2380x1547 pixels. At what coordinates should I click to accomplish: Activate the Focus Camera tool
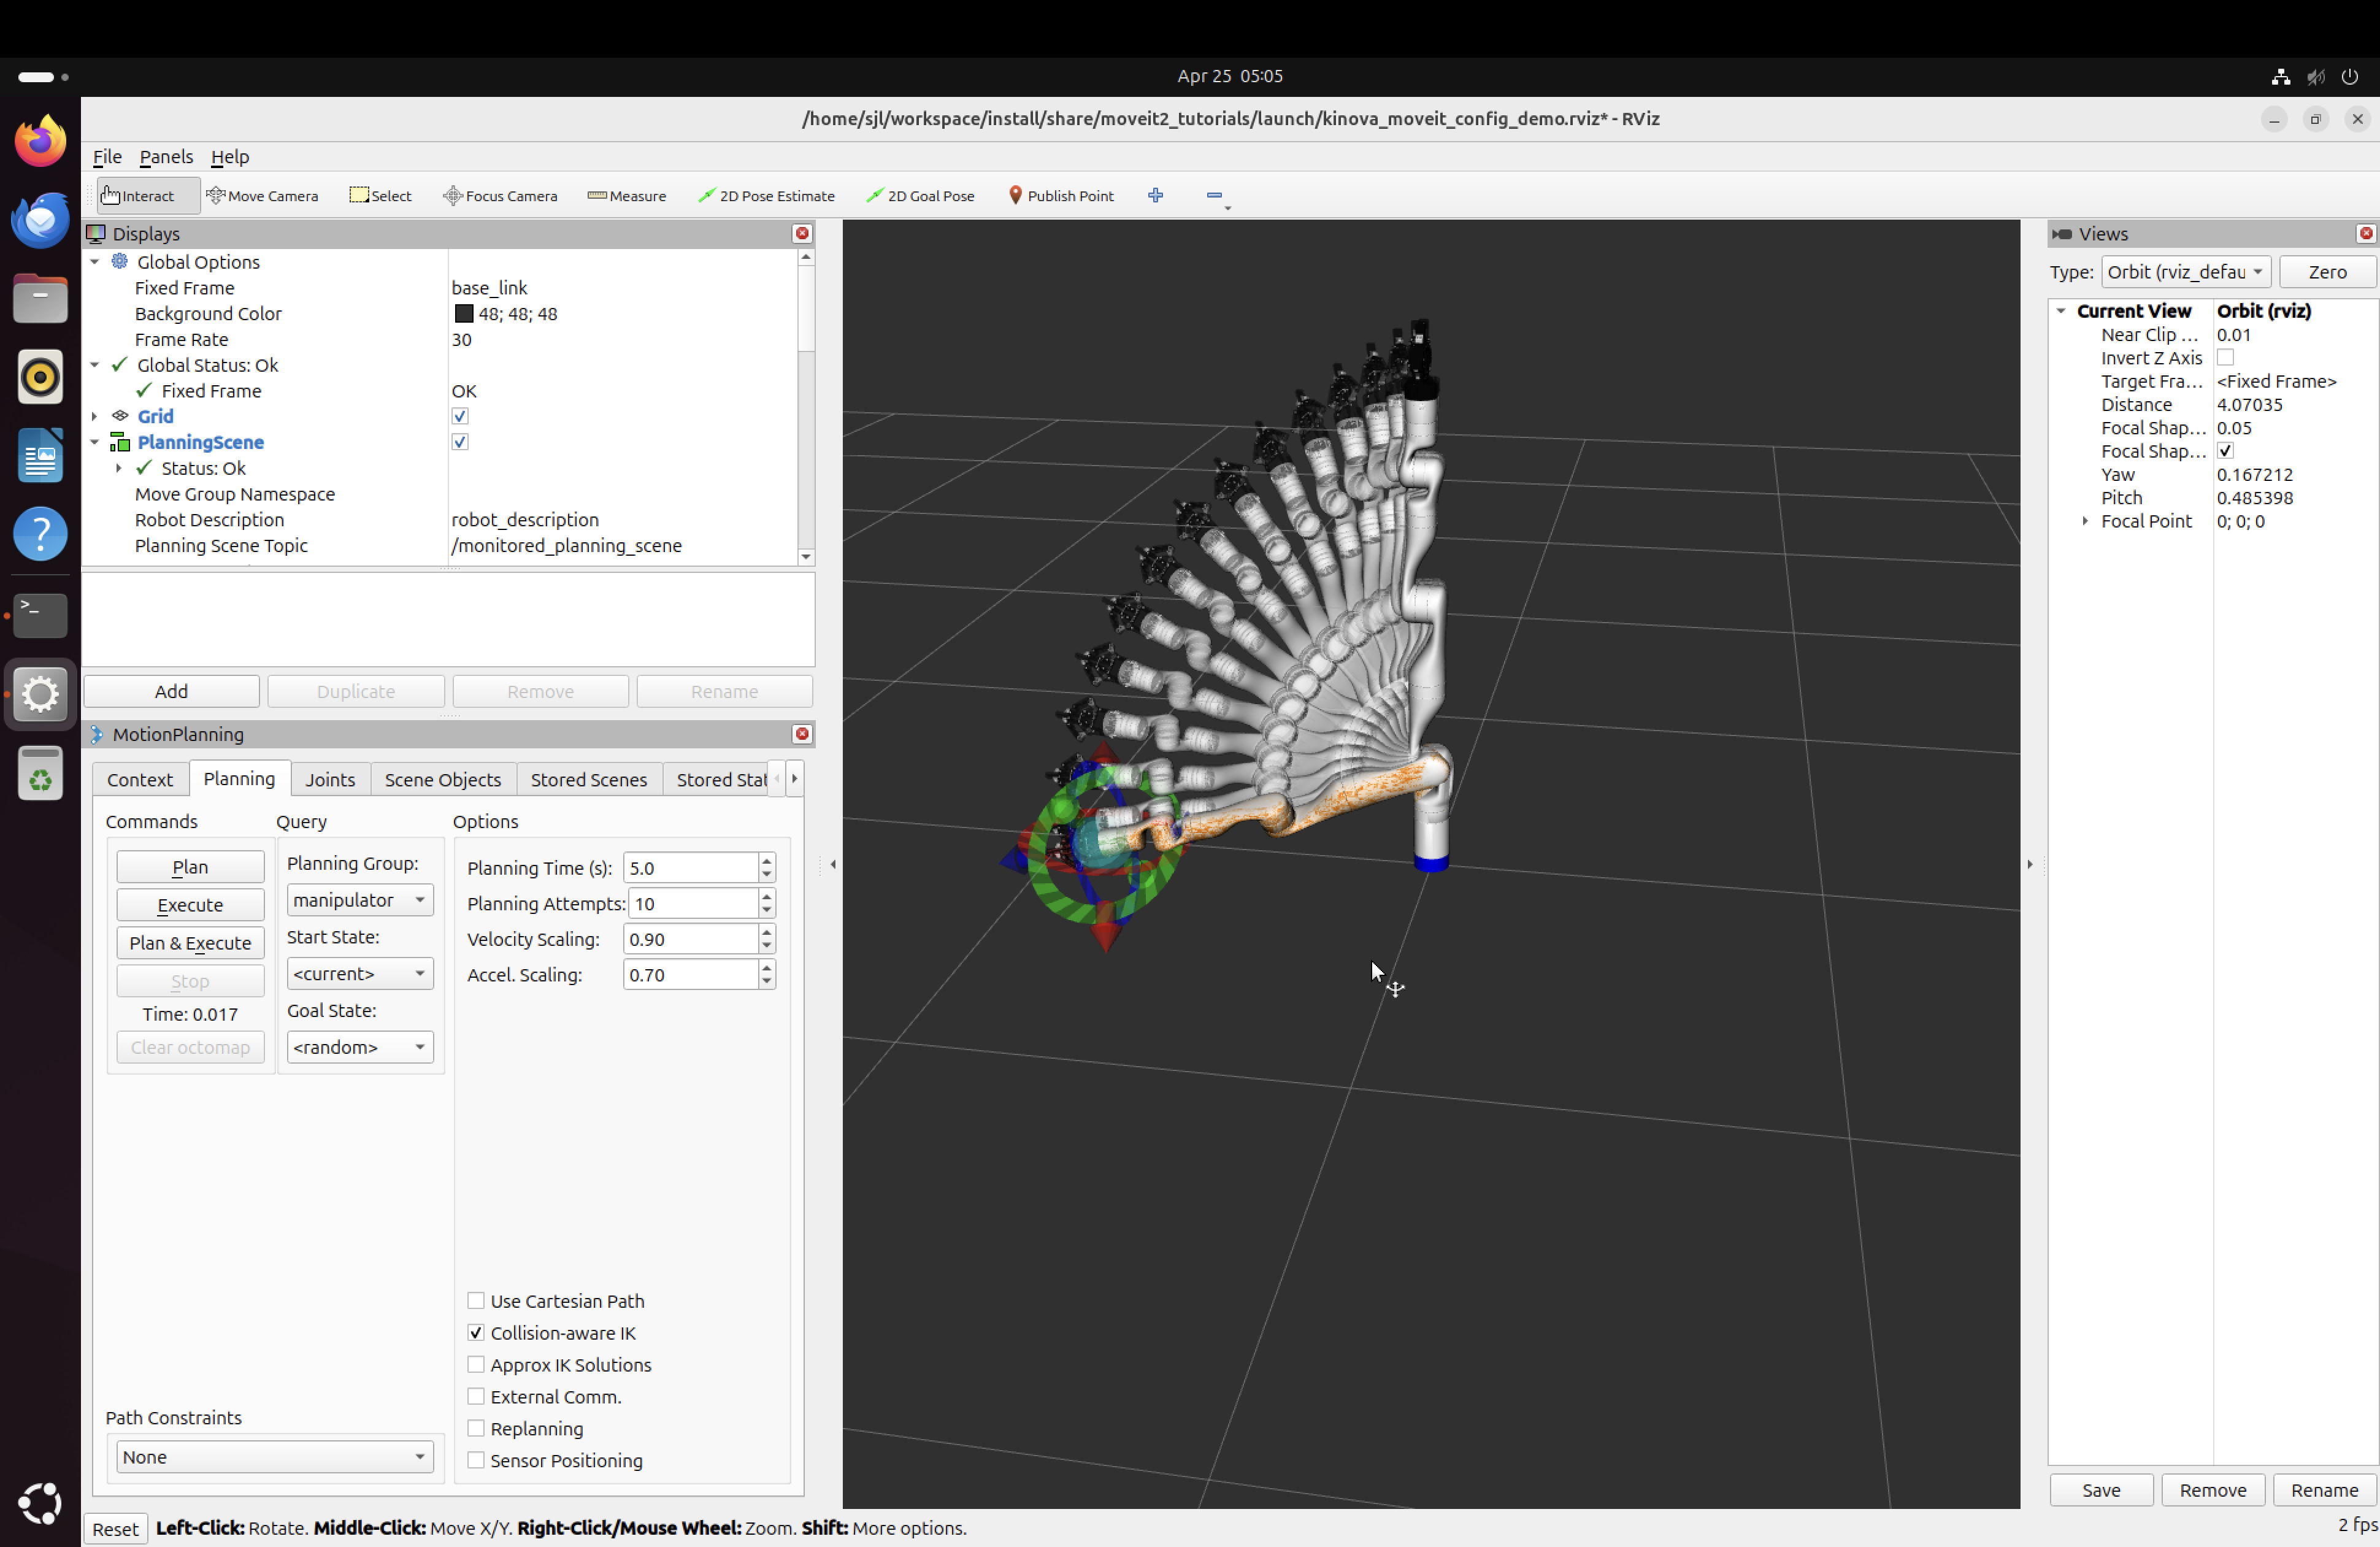500,196
